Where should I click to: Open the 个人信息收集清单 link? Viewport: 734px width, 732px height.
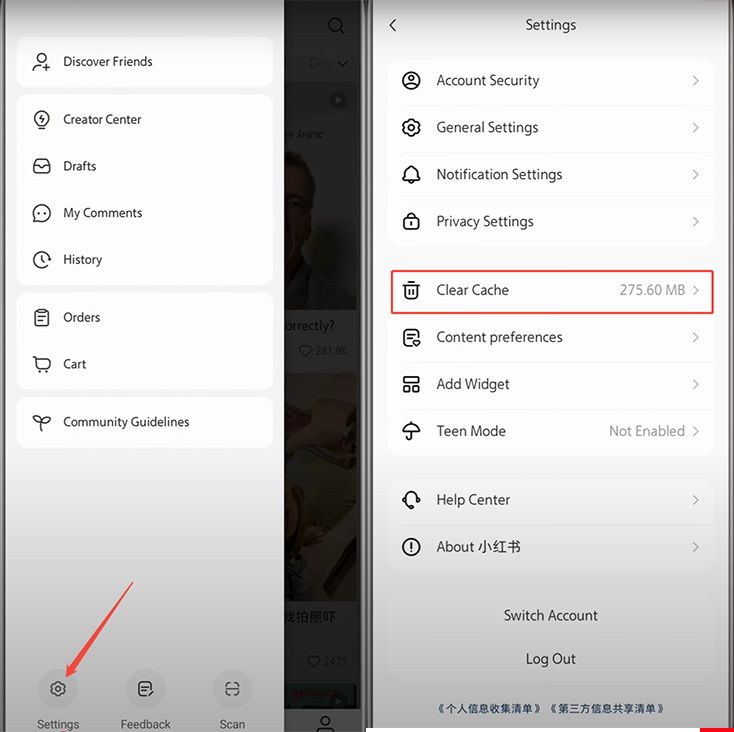click(489, 708)
